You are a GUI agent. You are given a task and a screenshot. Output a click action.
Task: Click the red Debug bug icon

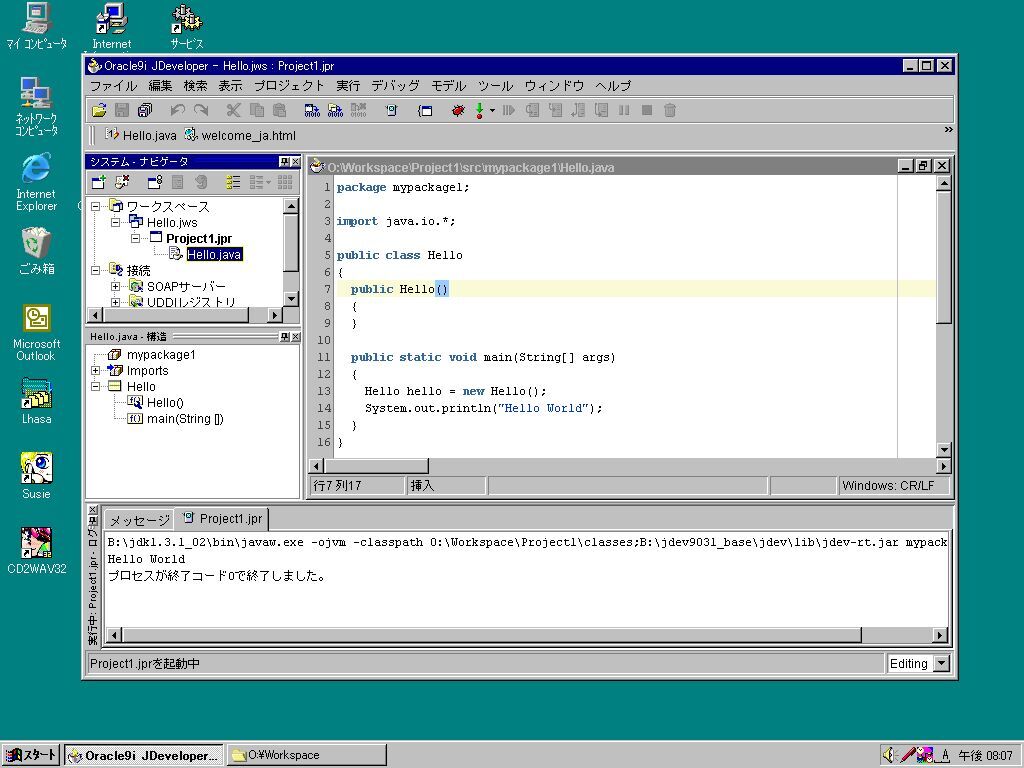click(x=458, y=110)
